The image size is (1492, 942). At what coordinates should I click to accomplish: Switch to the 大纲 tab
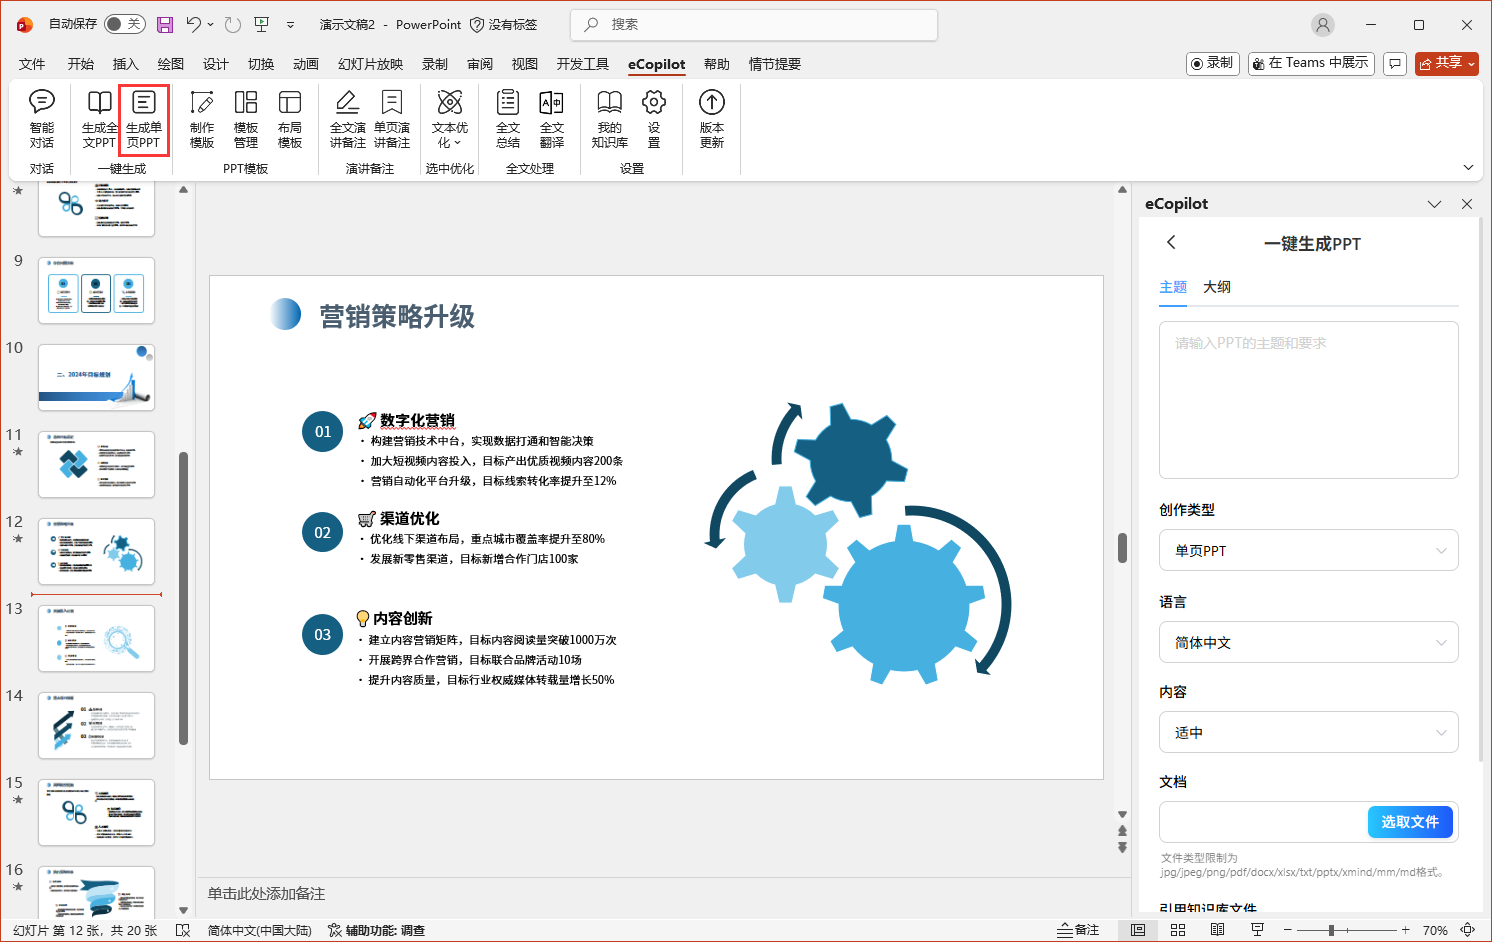click(1217, 287)
